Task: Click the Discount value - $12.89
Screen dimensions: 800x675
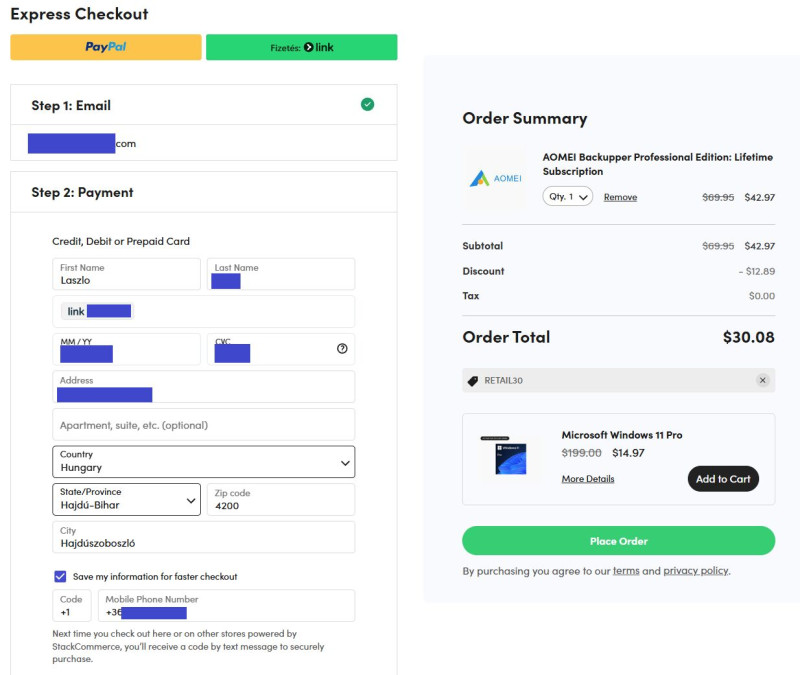Action: [x=757, y=271]
